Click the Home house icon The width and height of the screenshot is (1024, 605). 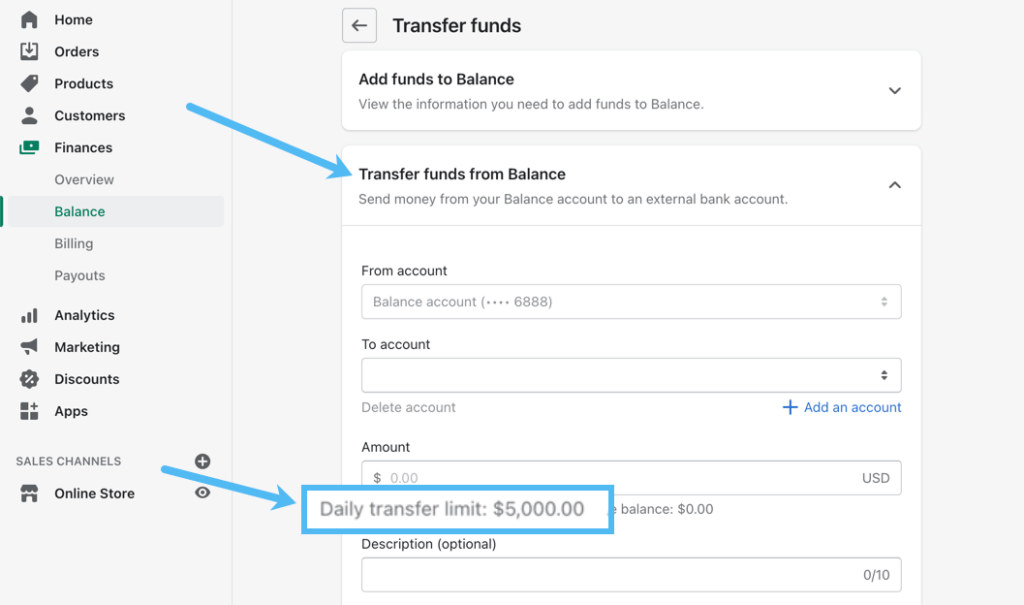(x=29, y=20)
